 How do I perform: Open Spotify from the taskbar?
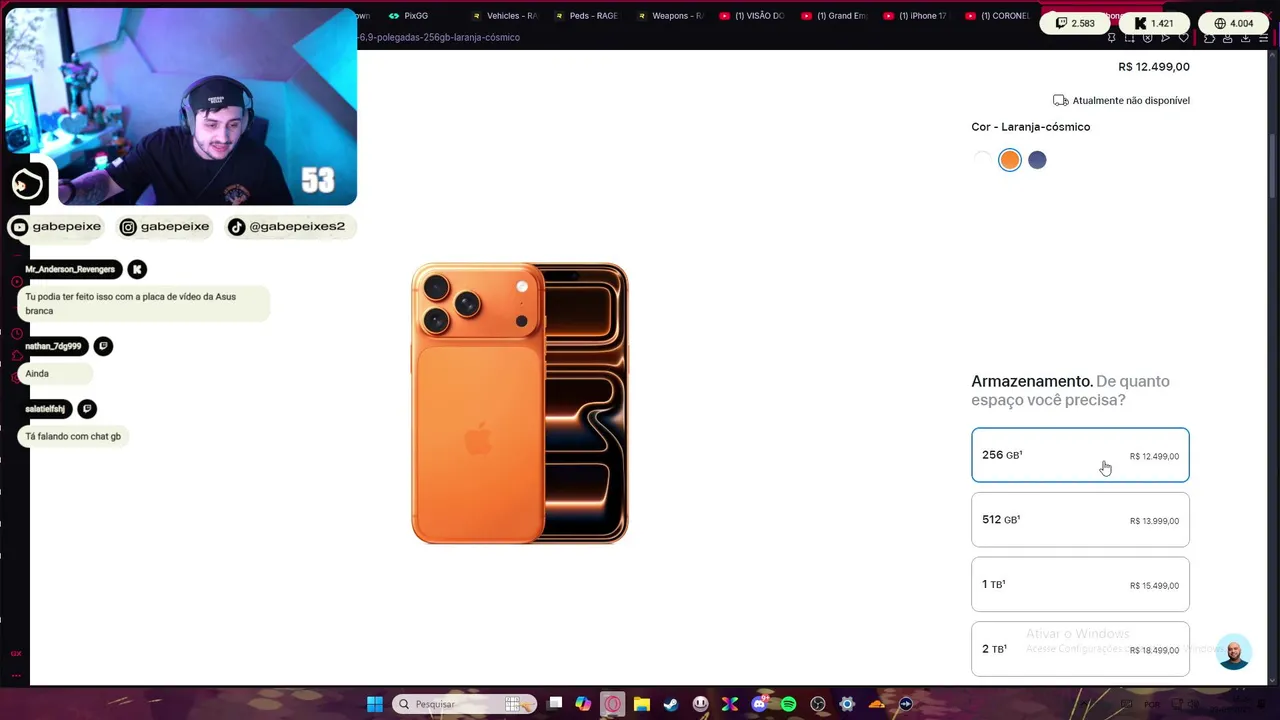[788, 704]
